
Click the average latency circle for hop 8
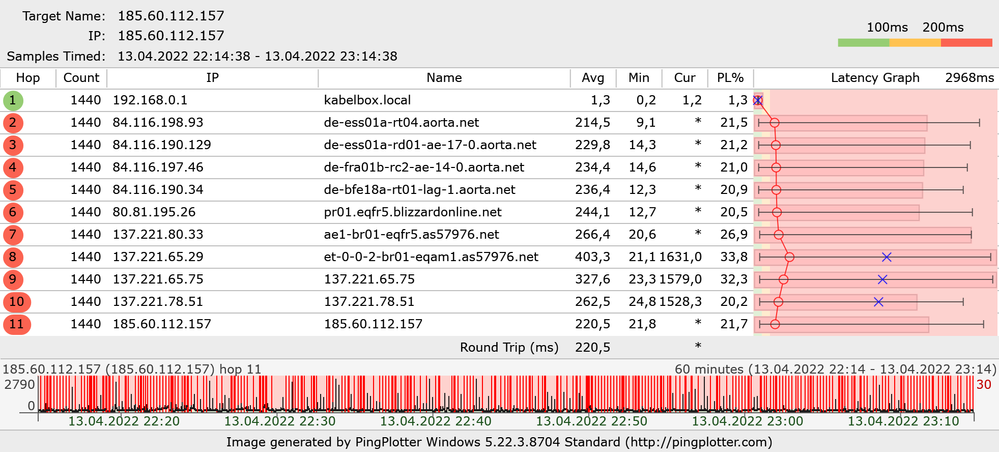pos(789,257)
